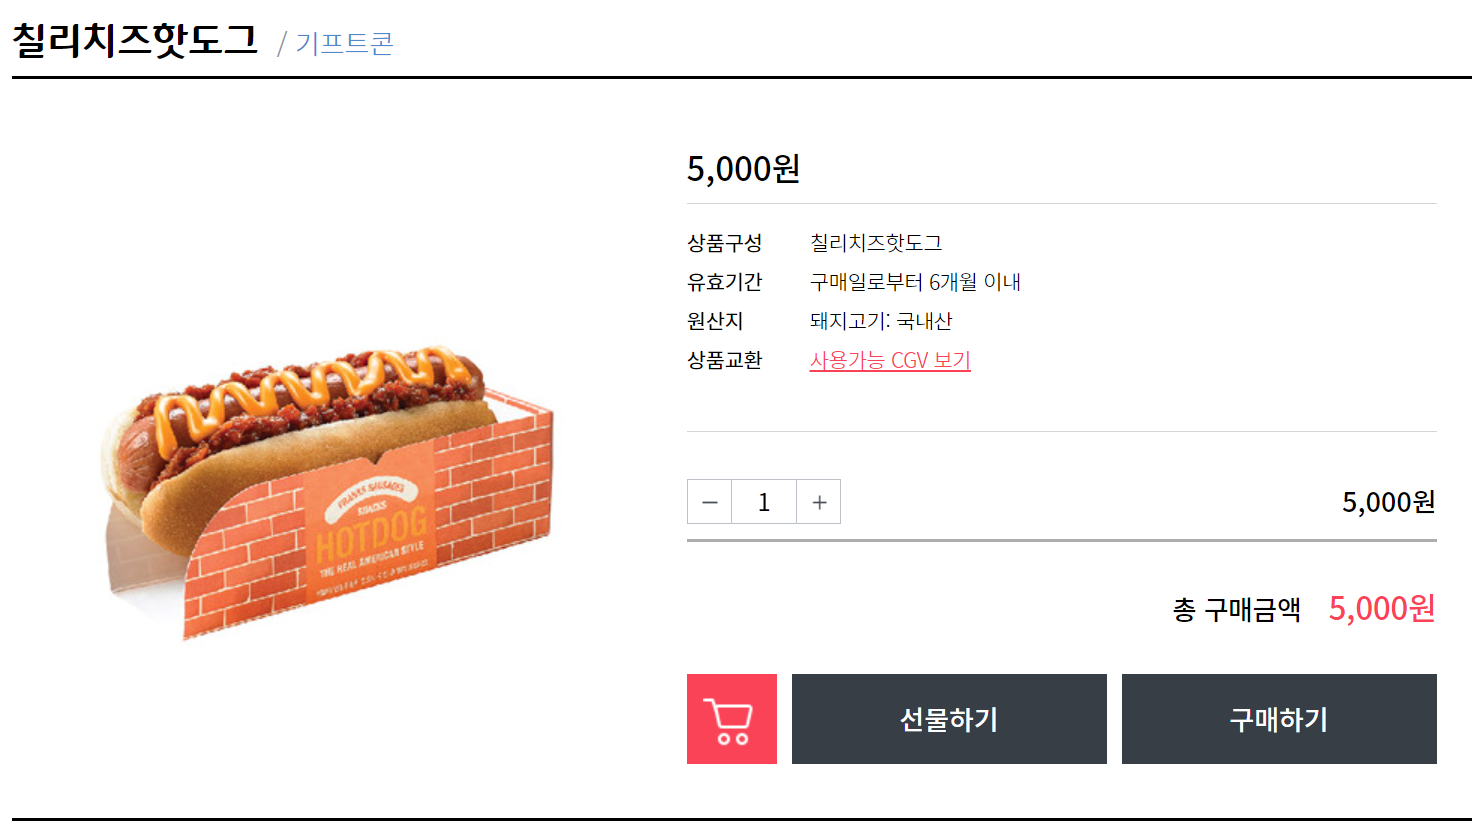Increase quantity with the plus button
This screenshot has width=1472, height=833.
(819, 502)
